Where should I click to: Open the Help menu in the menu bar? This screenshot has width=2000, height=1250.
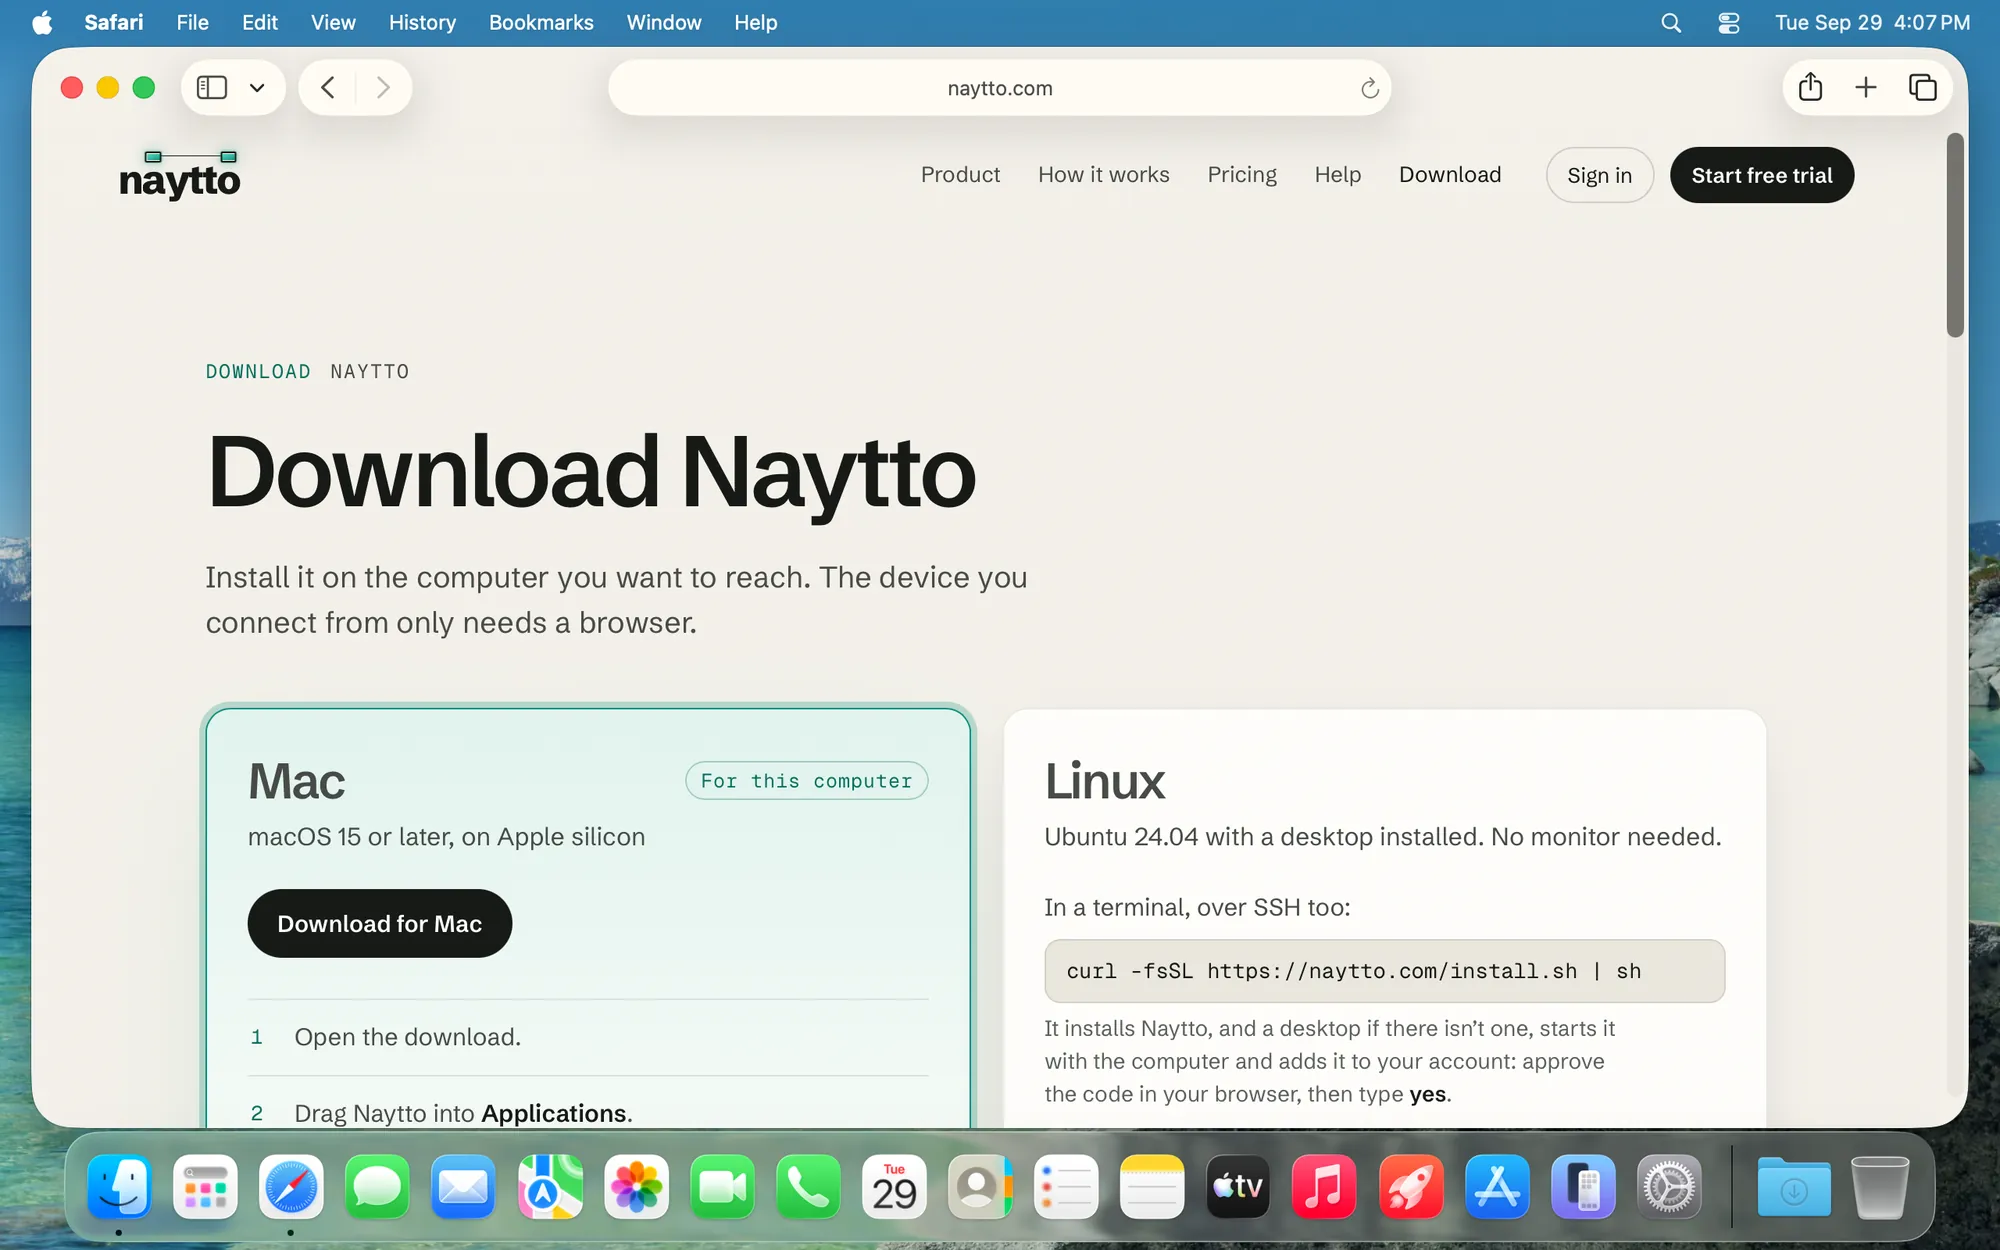pyautogui.click(x=755, y=22)
